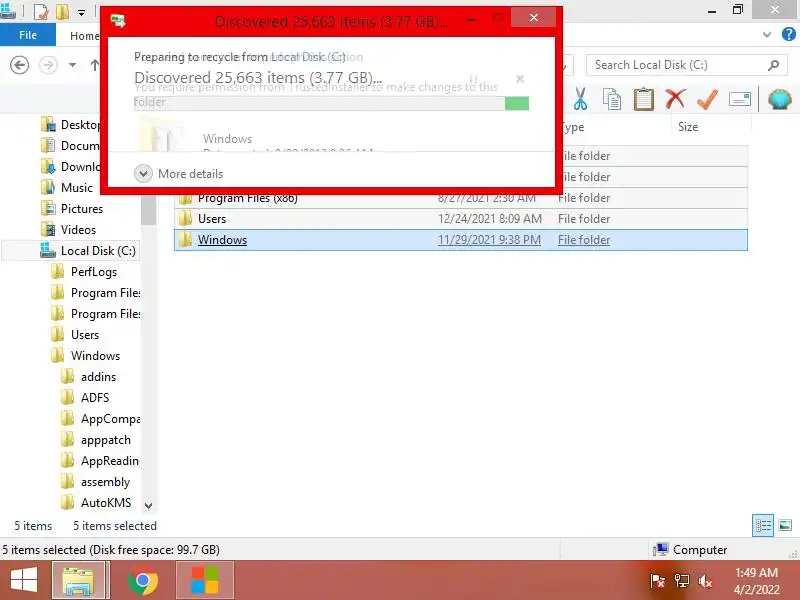
Task: Click the date 11/29/2021 9:38 PM
Action: click(x=489, y=240)
